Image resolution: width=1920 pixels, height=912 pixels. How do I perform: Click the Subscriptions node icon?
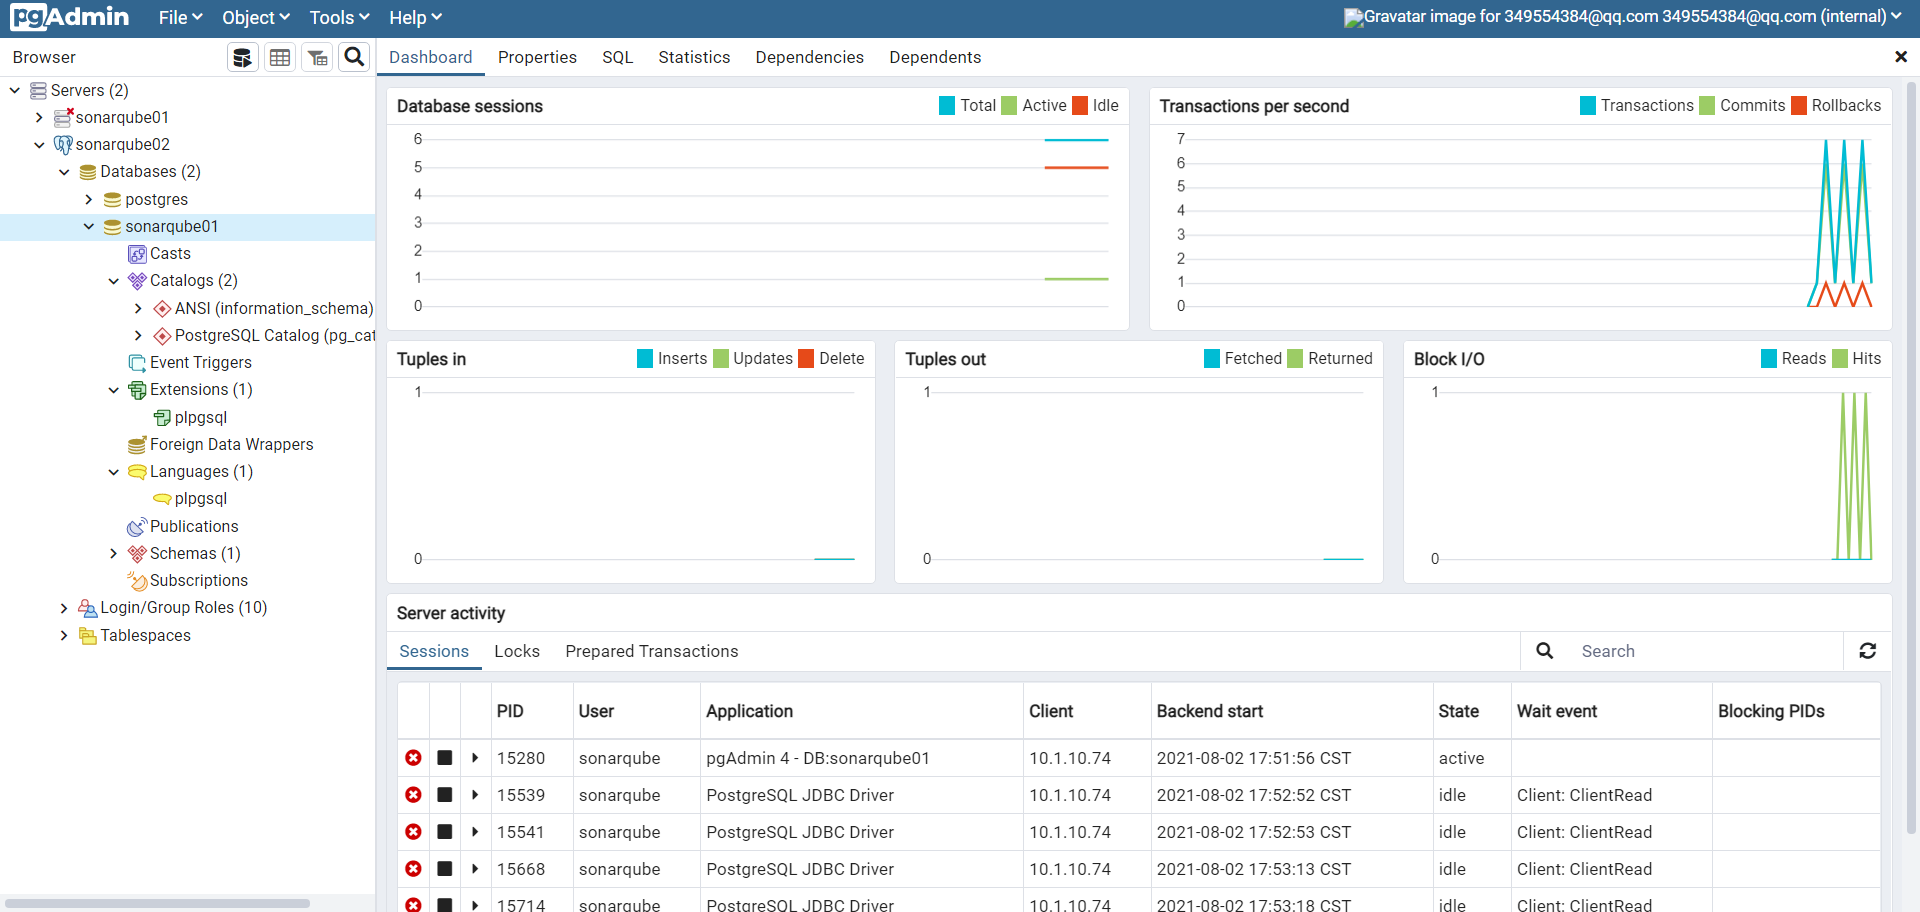point(138,581)
